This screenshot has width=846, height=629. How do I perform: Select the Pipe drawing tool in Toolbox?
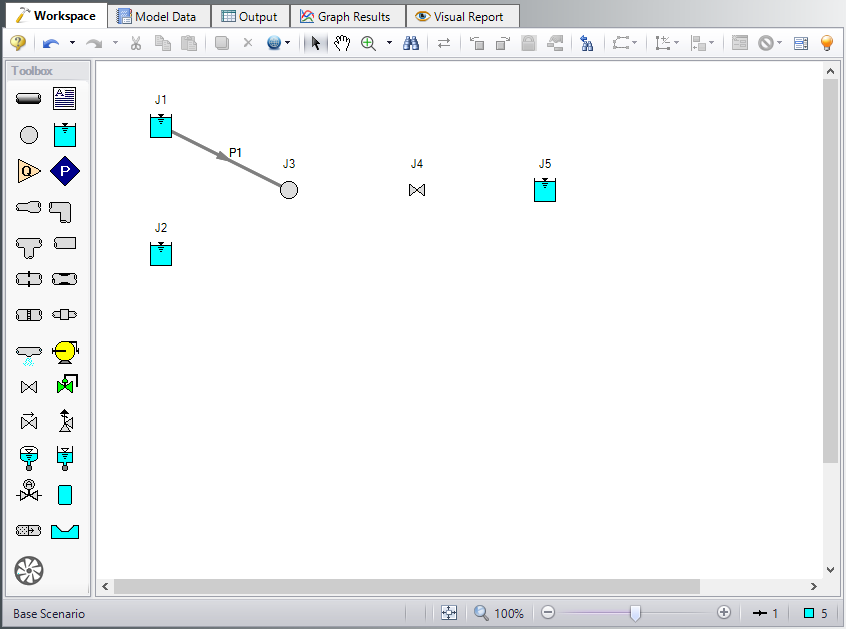(28, 99)
